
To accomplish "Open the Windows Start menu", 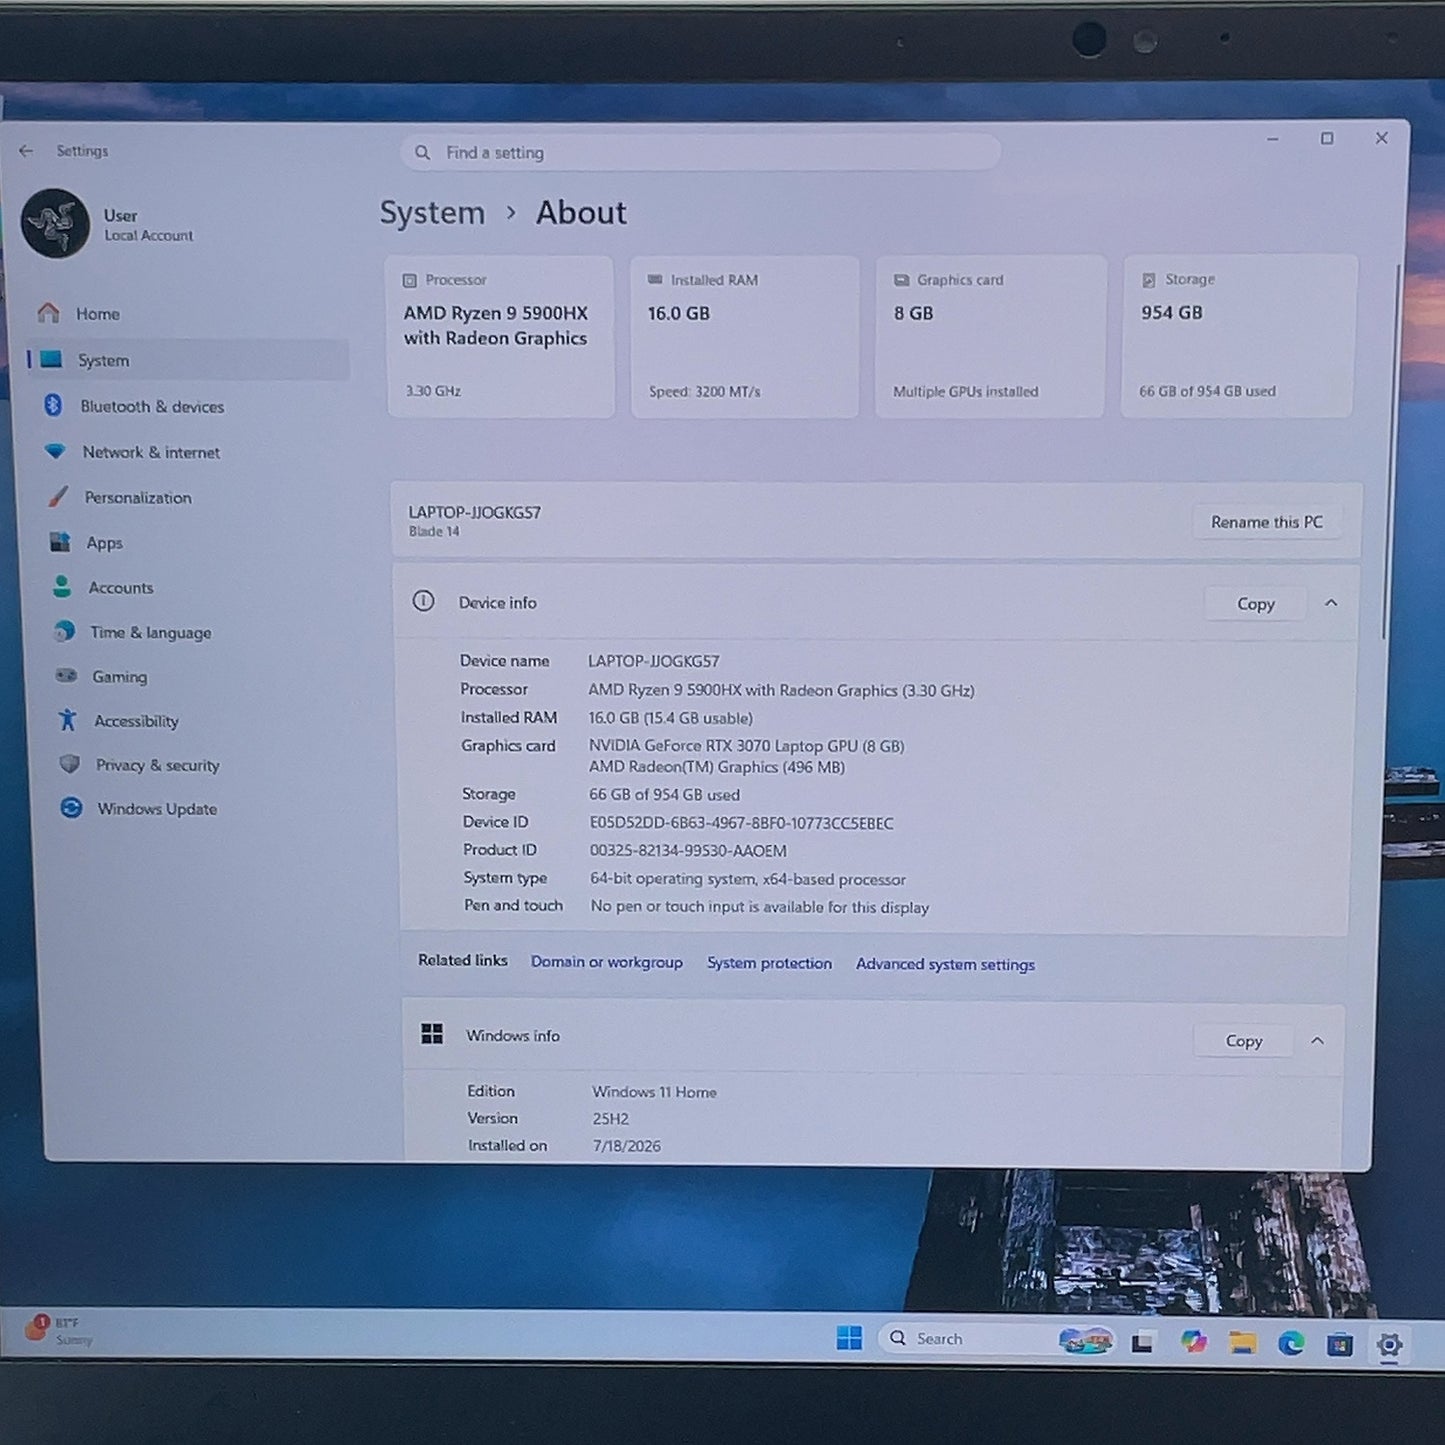I will (849, 1337).
